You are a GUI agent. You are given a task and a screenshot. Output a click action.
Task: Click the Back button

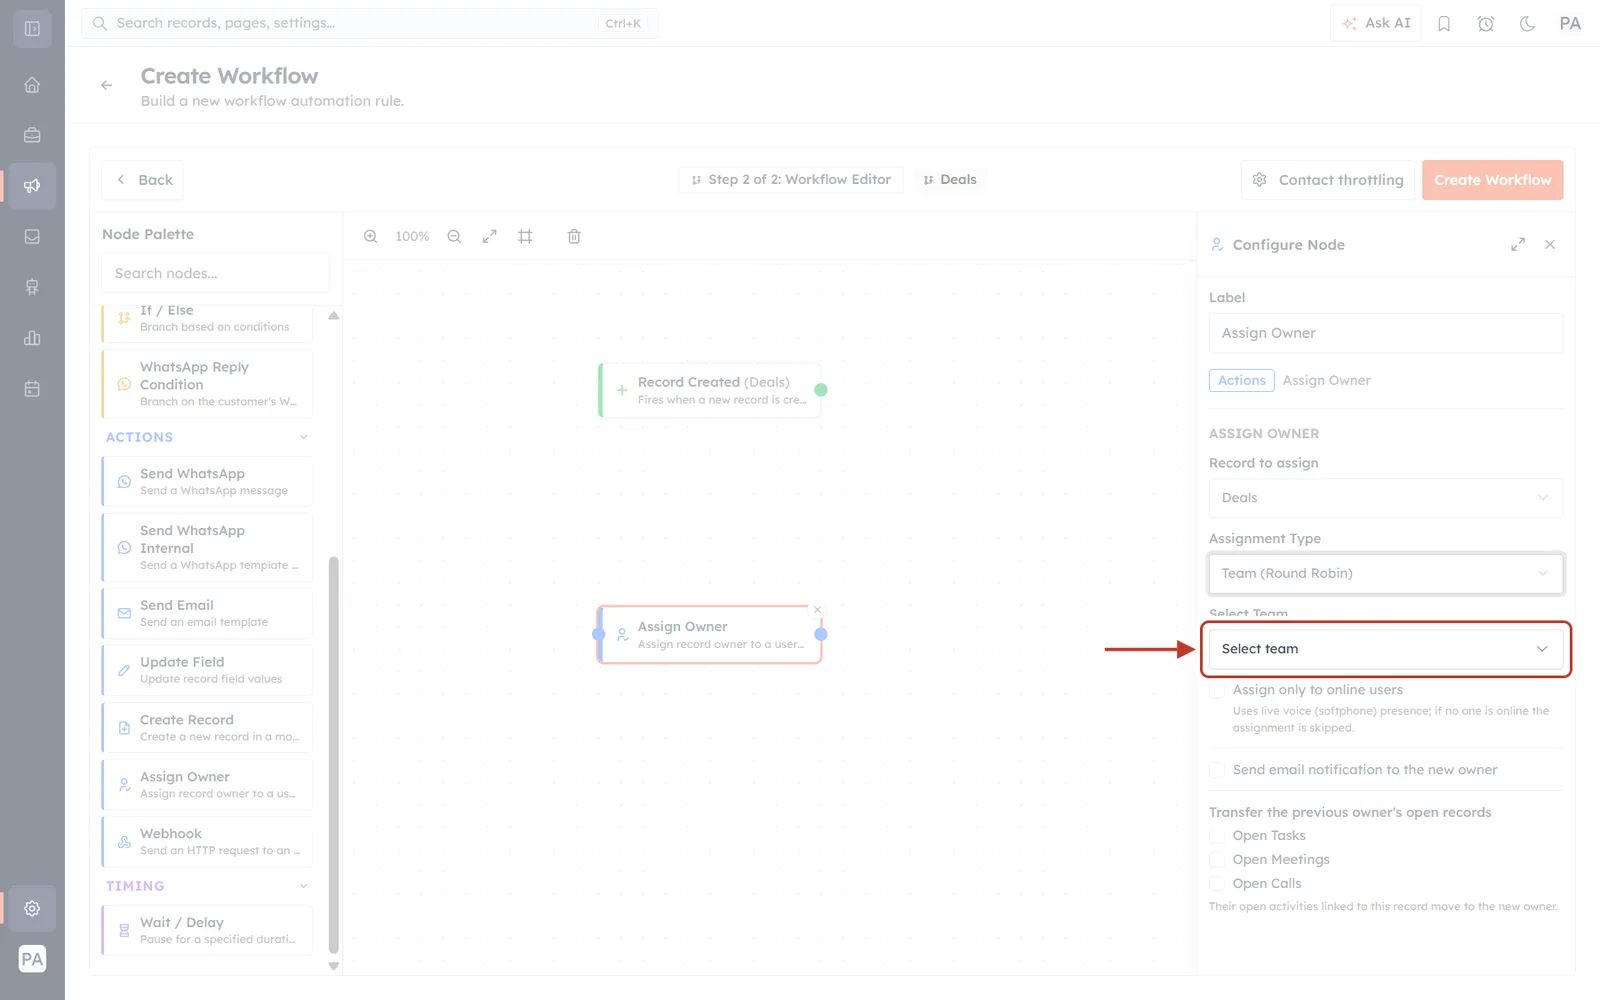tap(142, 180)
